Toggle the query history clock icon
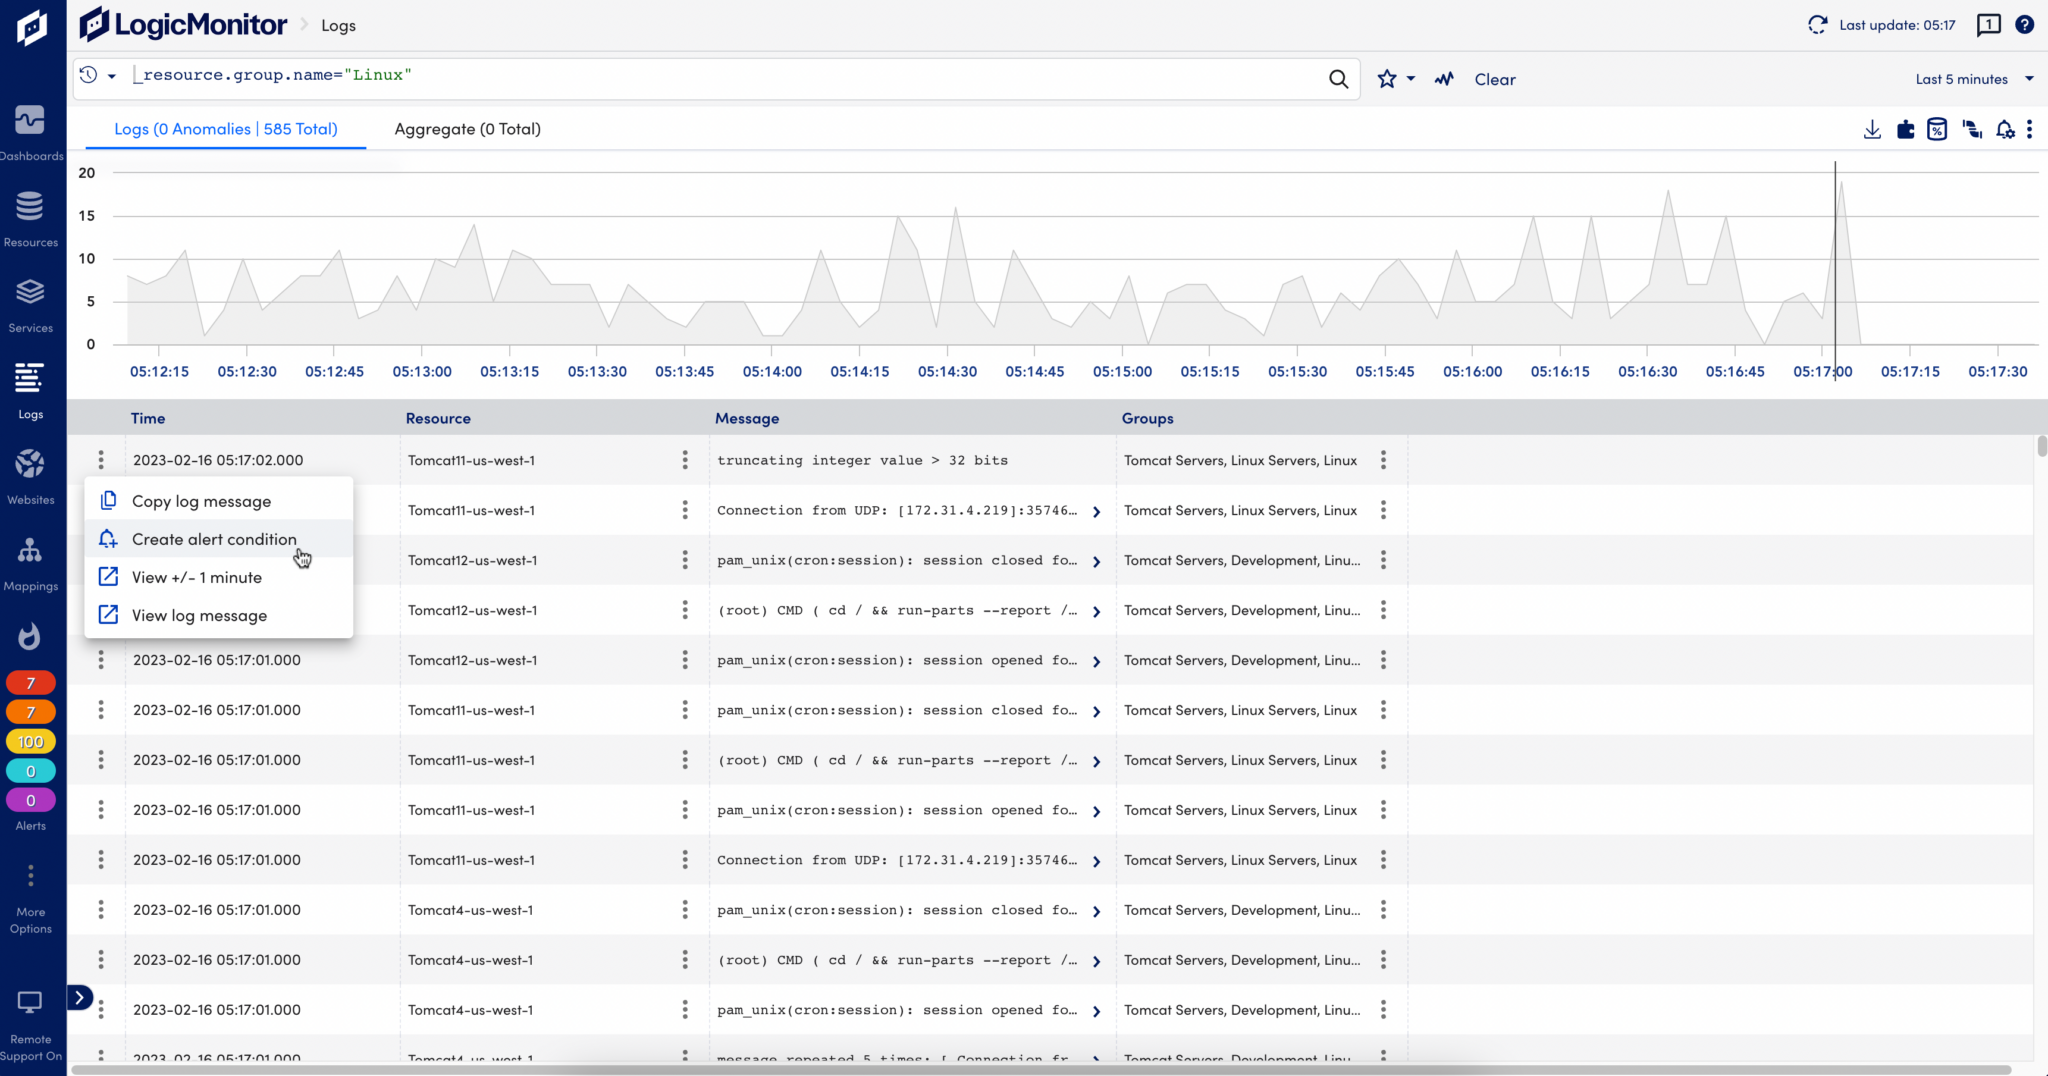This screenshot has height=1076, width=2048. [90, 74]
